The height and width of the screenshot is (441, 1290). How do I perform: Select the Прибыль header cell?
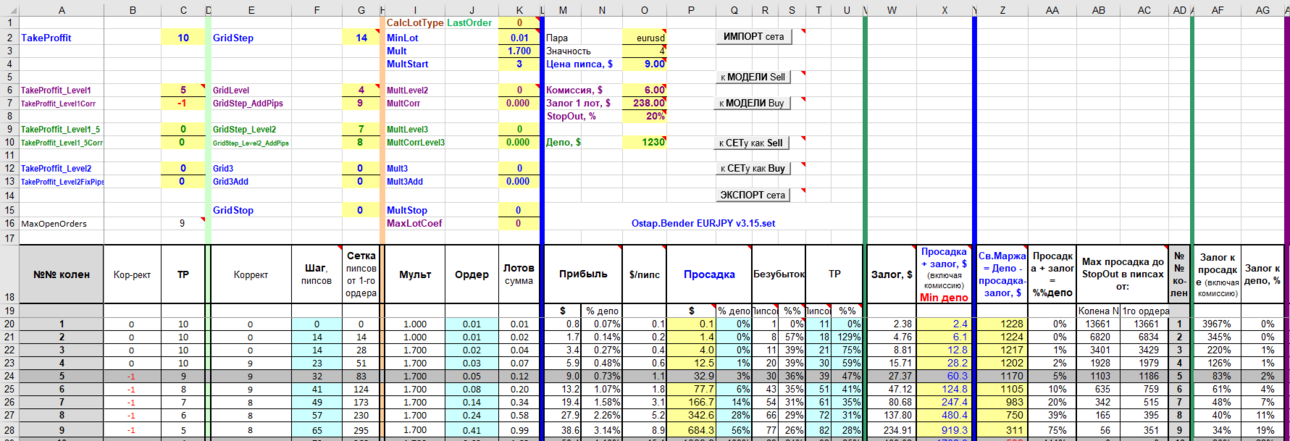pyautogui.click(x=582, y=274)
